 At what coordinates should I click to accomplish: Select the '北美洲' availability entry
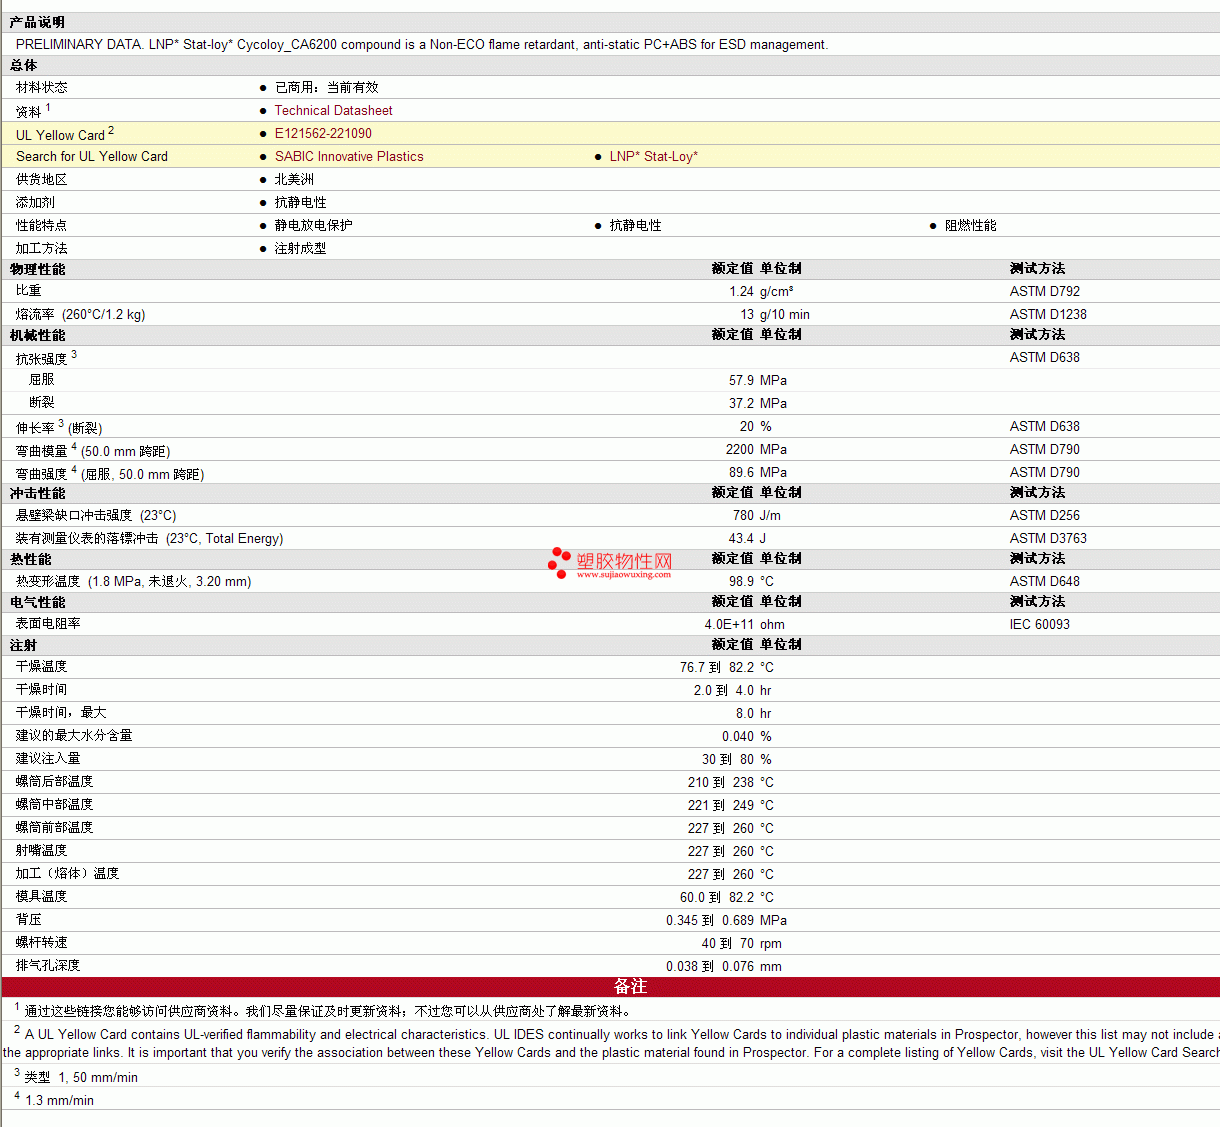294,179
